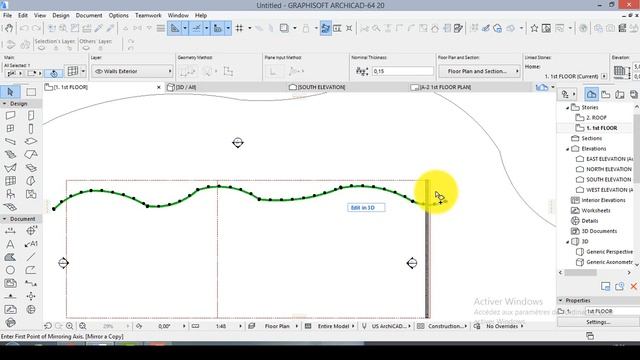Open the US ArchiCAD pen set dropdown
The image size is (640, 360).
click(391, 326)
